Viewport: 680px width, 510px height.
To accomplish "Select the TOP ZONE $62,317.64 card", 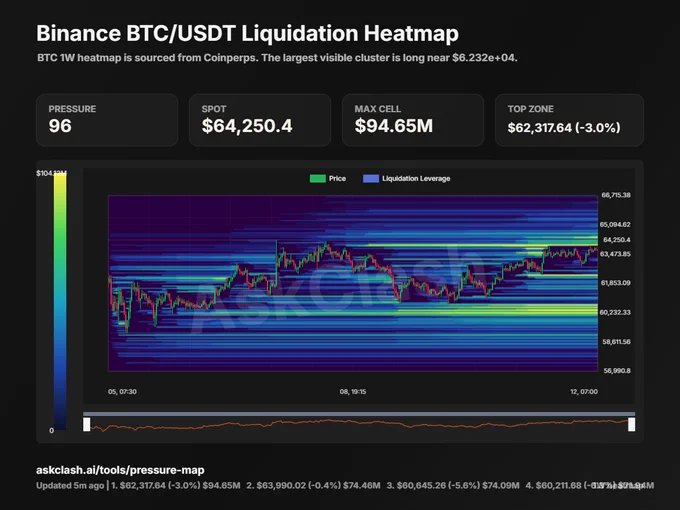I will pos(569,120).
